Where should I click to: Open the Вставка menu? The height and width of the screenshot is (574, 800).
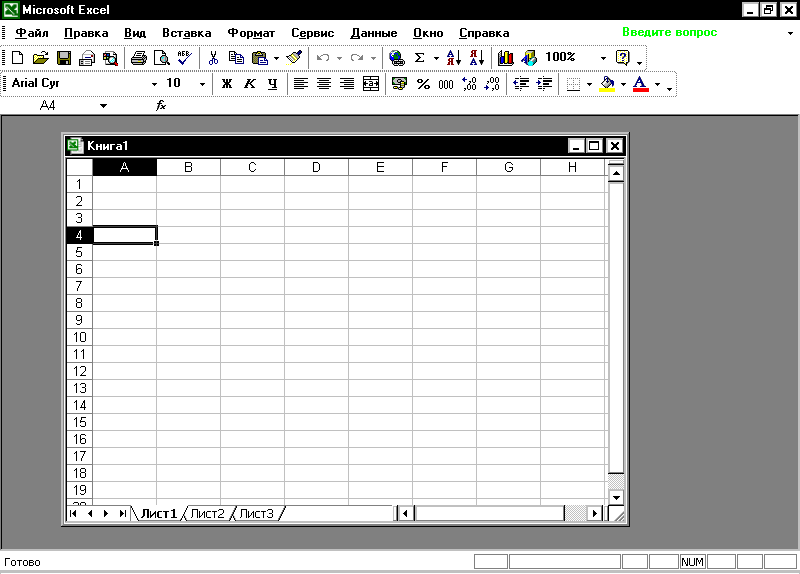point(187,33)
